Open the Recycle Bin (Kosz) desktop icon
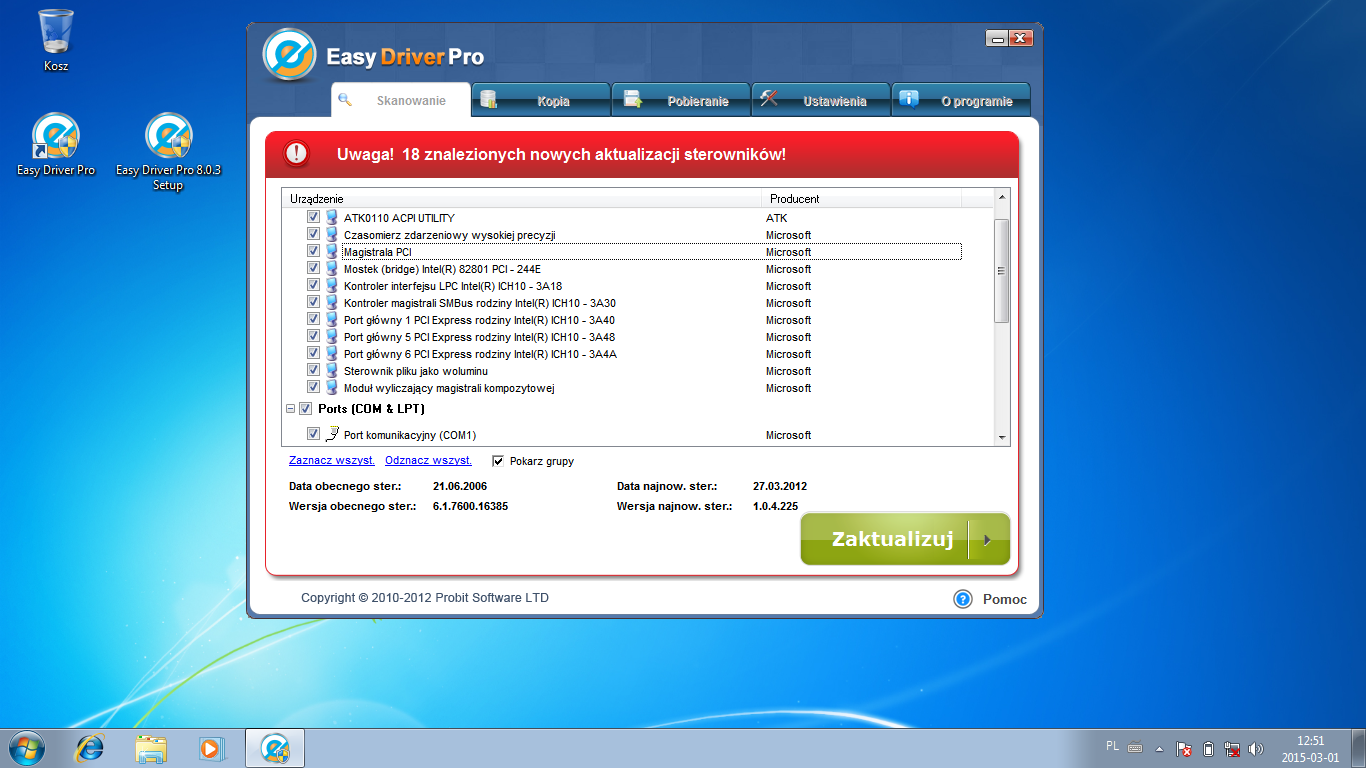 [x=56, y=40]
